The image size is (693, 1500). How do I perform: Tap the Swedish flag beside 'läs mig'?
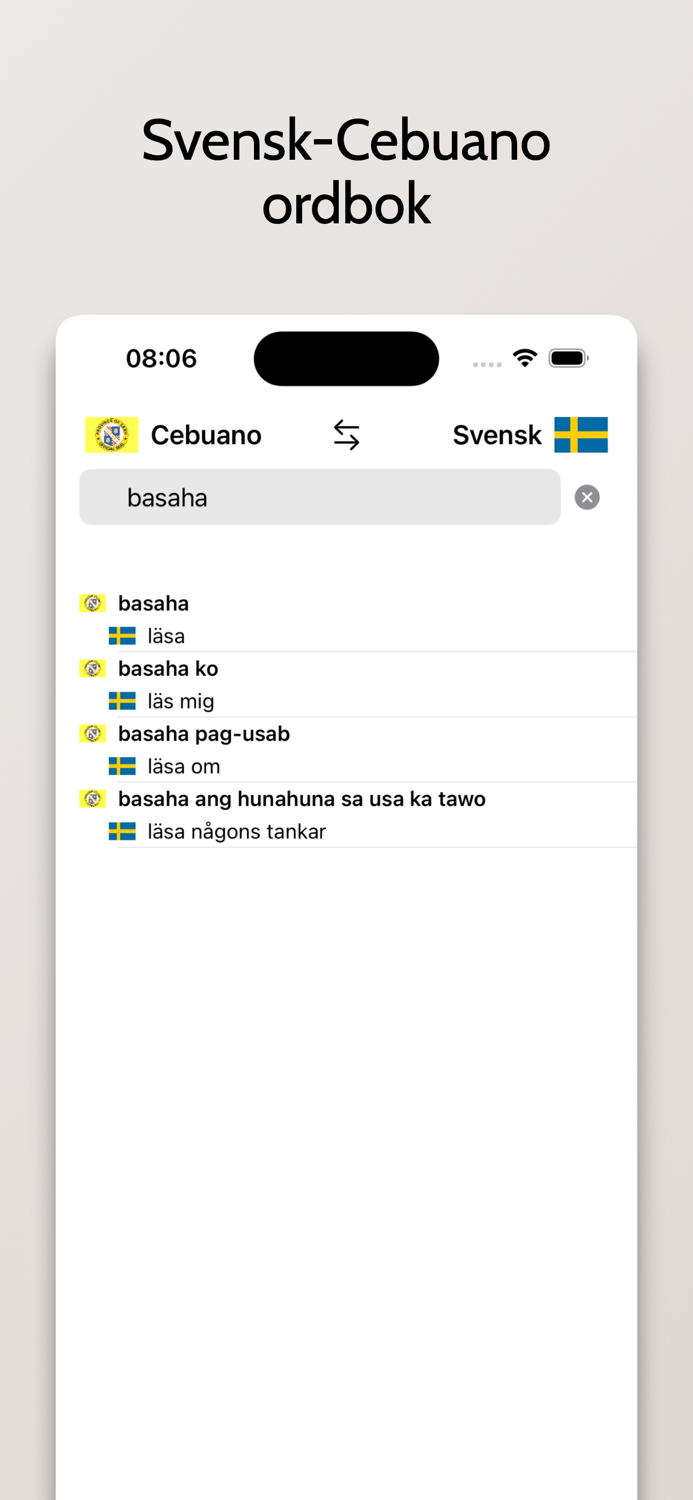click(x=122, y=700)
